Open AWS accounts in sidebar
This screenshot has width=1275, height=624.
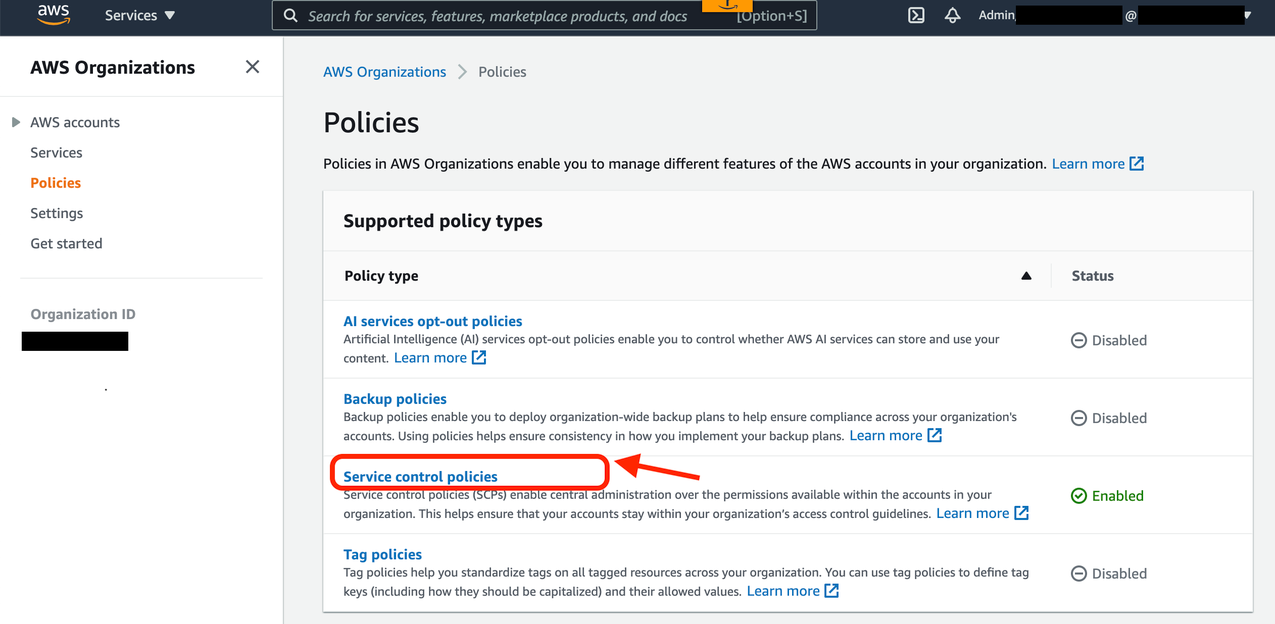tap(75, 122)
